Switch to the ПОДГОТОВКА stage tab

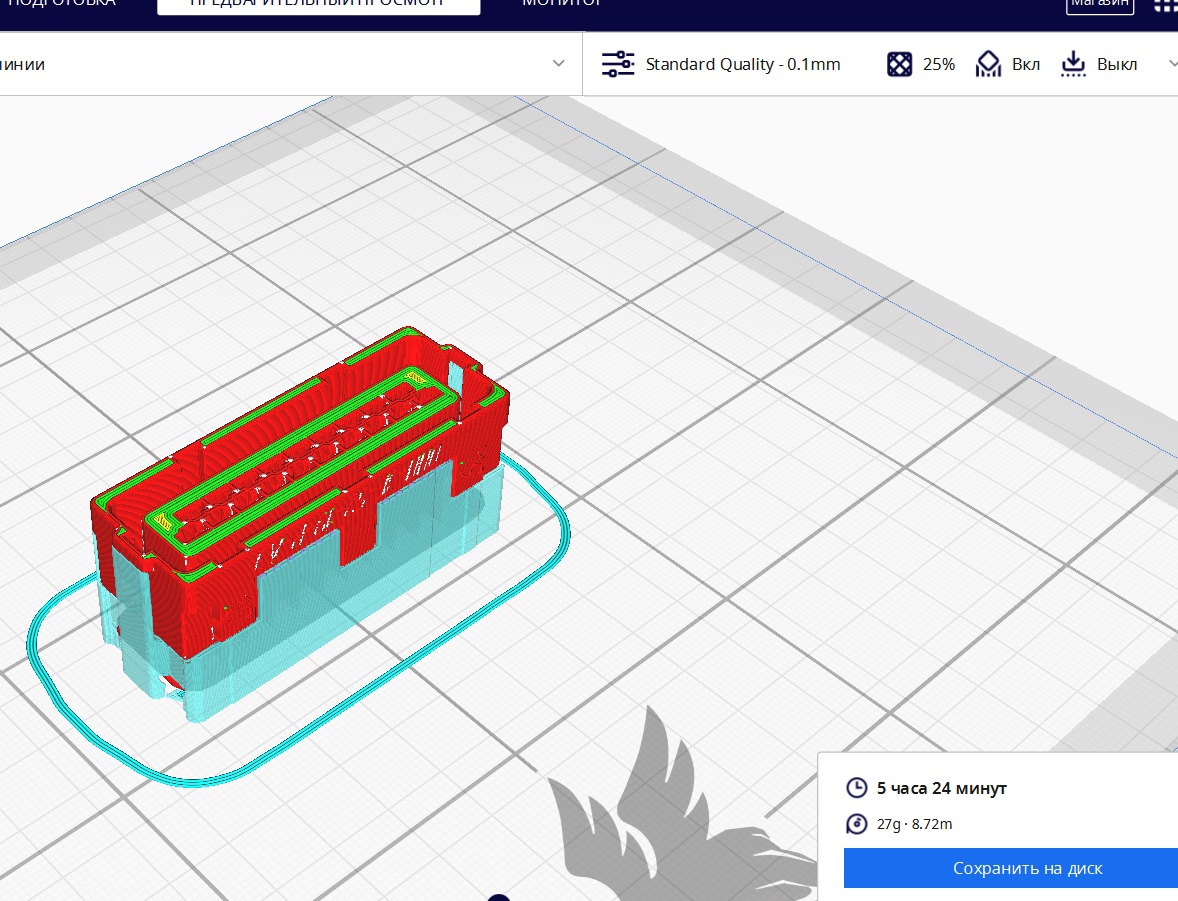coord(62,4)
